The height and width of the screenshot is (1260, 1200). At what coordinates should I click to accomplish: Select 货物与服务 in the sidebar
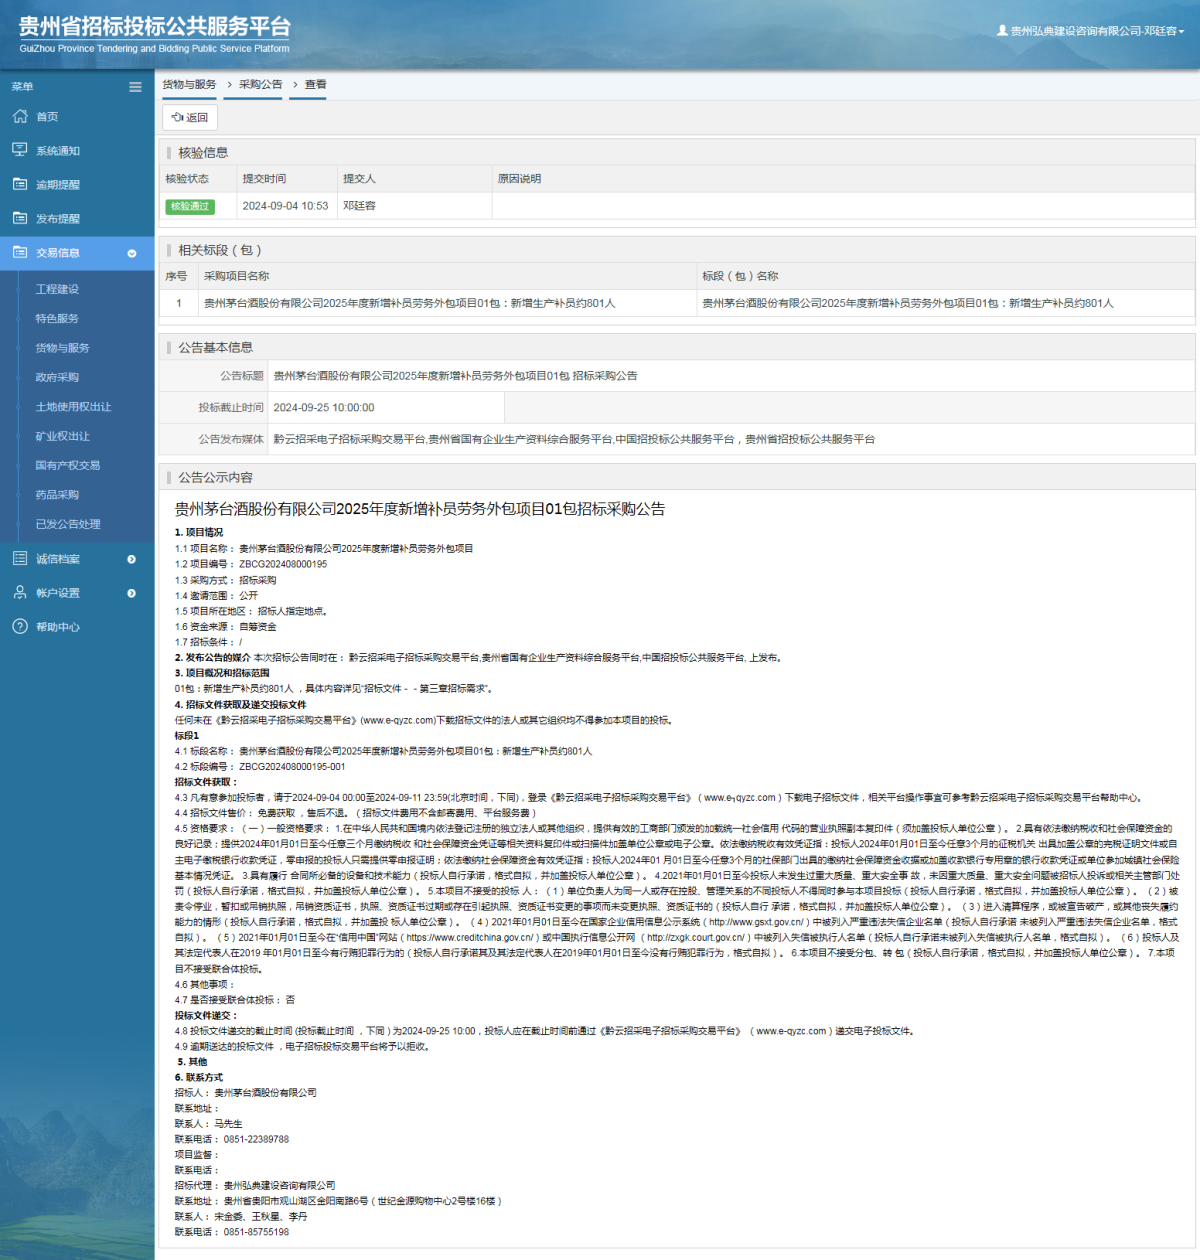(x=62, y=348)
